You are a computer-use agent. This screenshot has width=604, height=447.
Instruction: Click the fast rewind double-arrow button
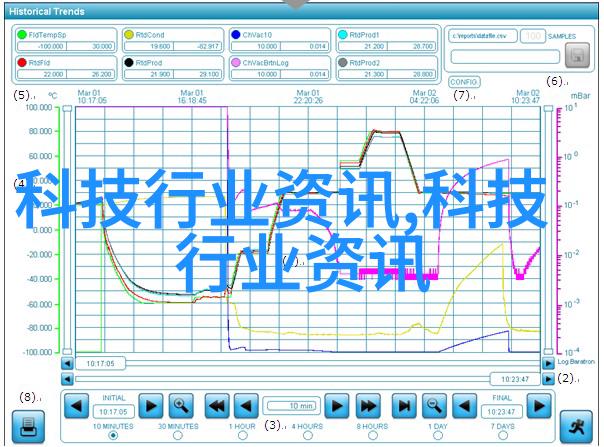point(217,406)
